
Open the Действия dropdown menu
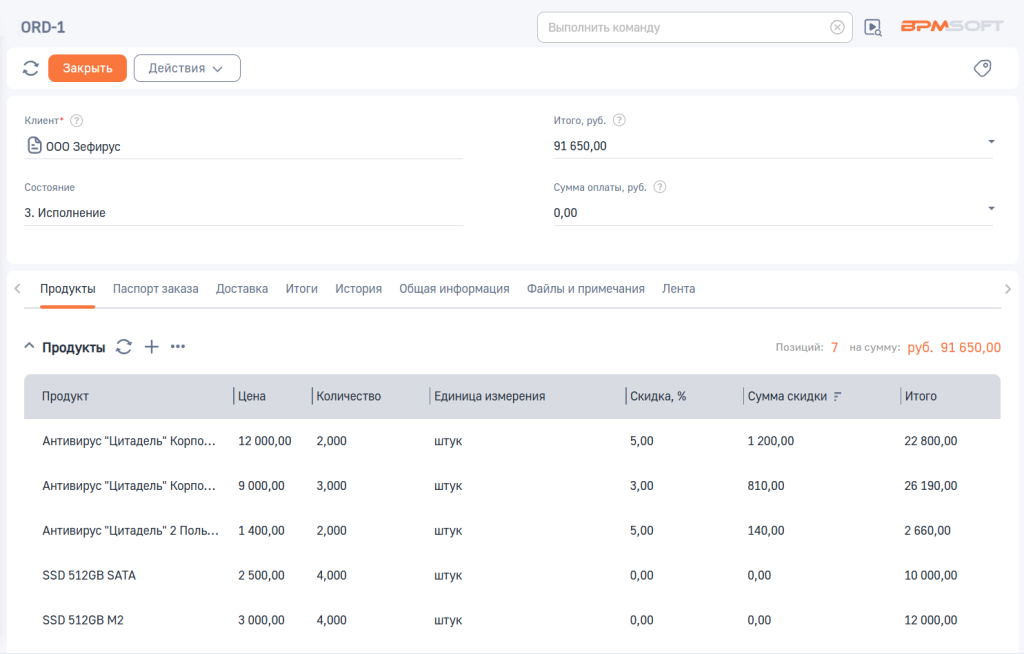[187, 68]
